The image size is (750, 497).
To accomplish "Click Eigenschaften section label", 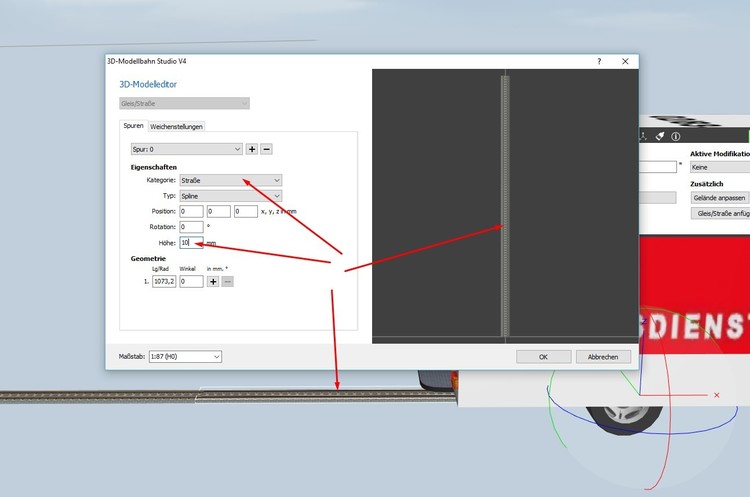I will pos(154,167).
